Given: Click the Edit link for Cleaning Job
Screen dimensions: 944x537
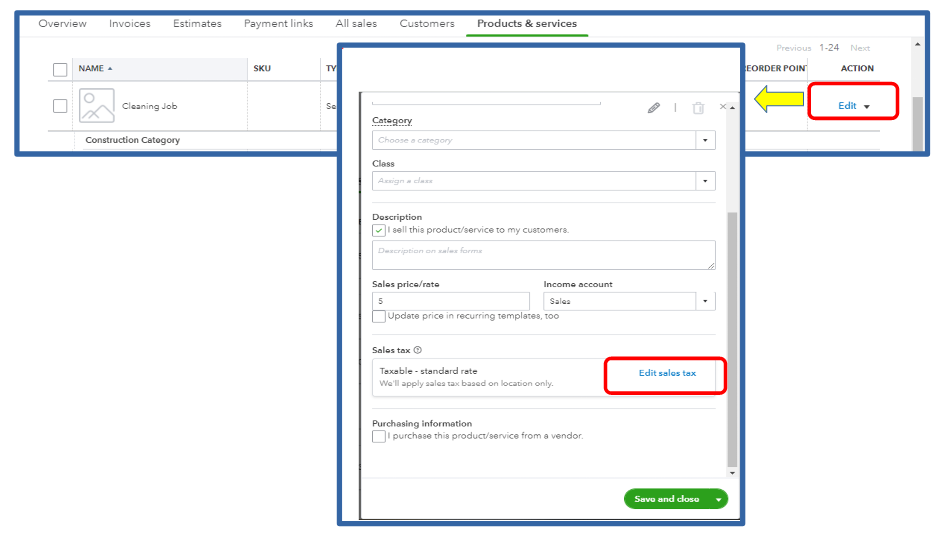Looking at the screenshot, I should pos(847,106).
